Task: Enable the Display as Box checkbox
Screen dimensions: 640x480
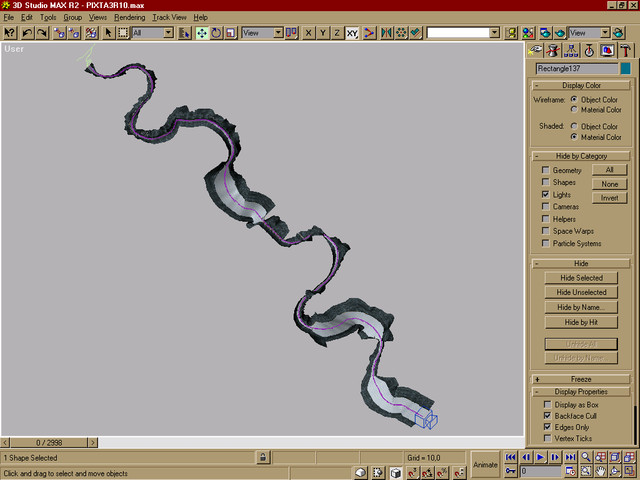Action: [x=547, y=404]
